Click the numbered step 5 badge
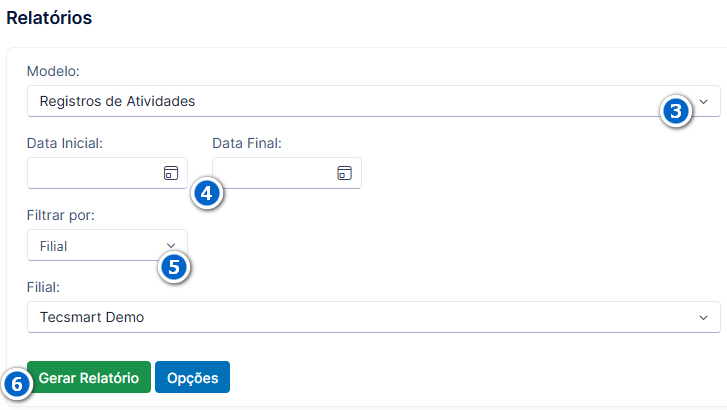 [x=174, y=267]
